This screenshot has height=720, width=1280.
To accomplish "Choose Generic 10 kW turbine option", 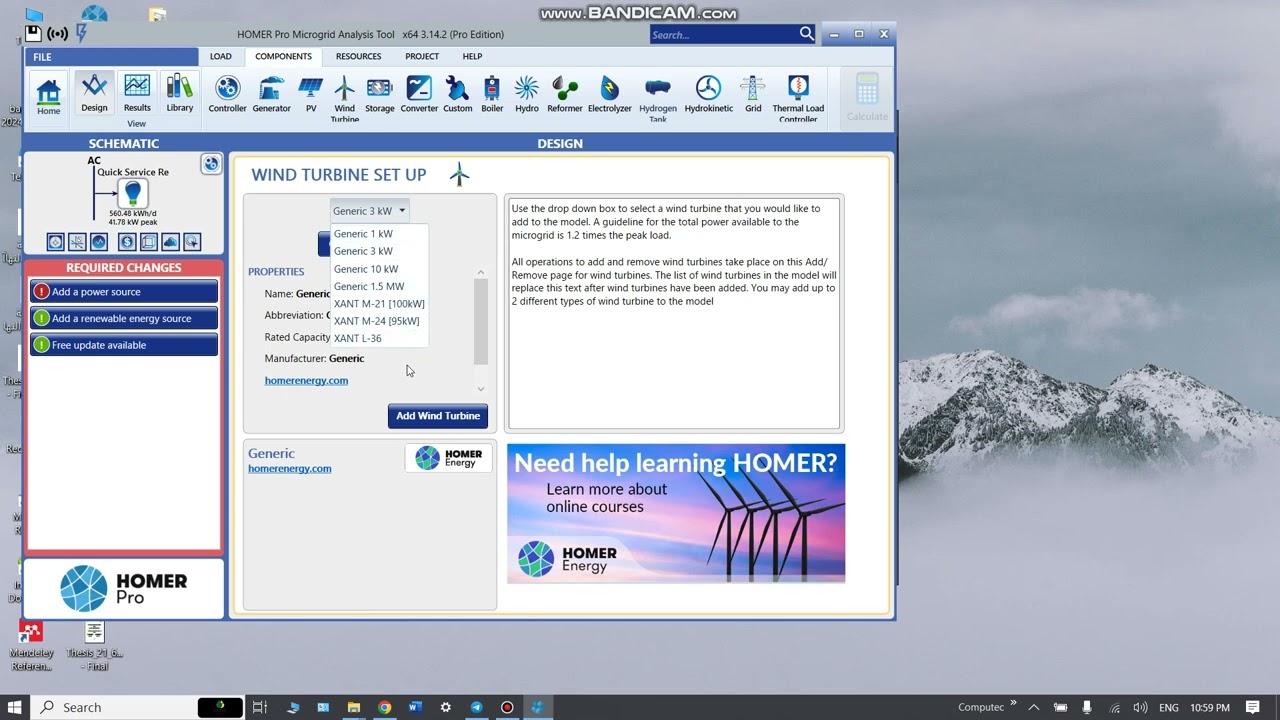I will click(366, 269).
